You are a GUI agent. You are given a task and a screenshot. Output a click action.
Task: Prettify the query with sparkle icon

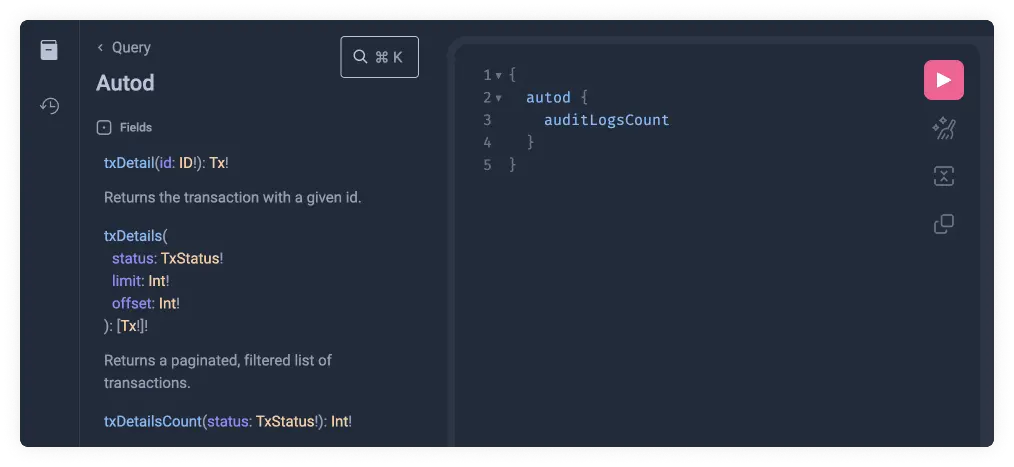(x=943, y=128)
